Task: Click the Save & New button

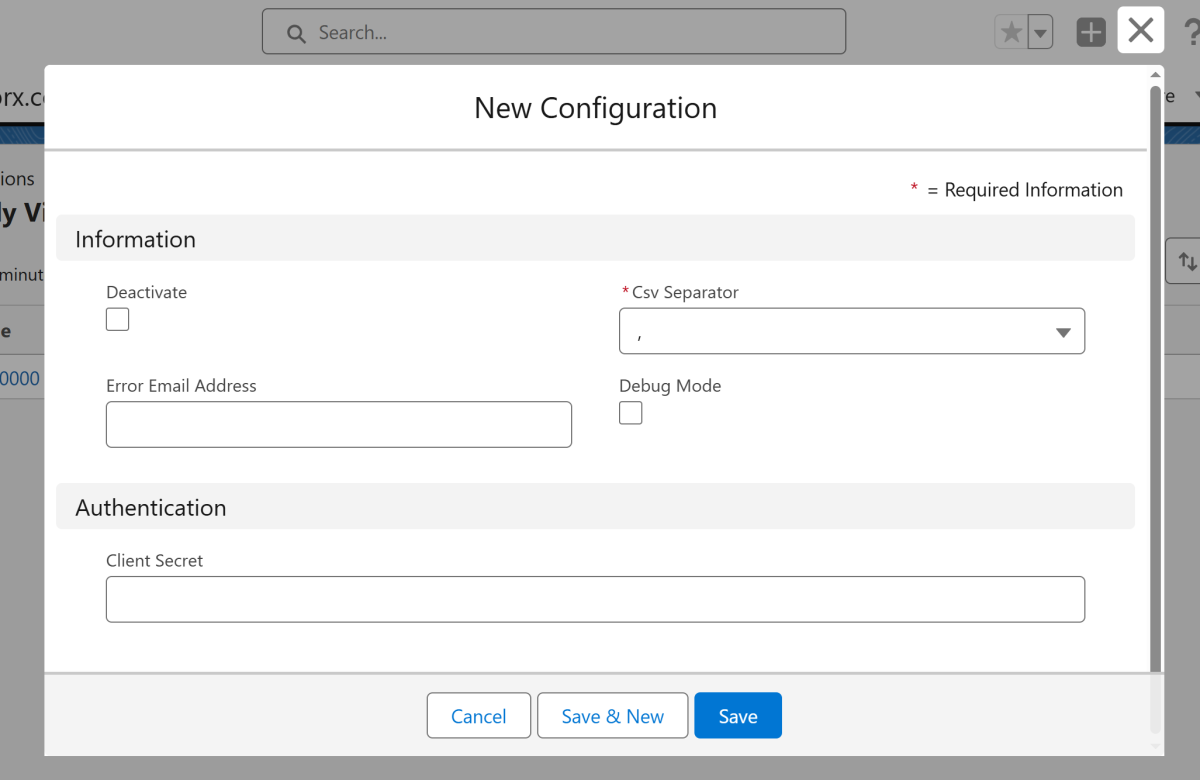Action: [x=612, y=716]
